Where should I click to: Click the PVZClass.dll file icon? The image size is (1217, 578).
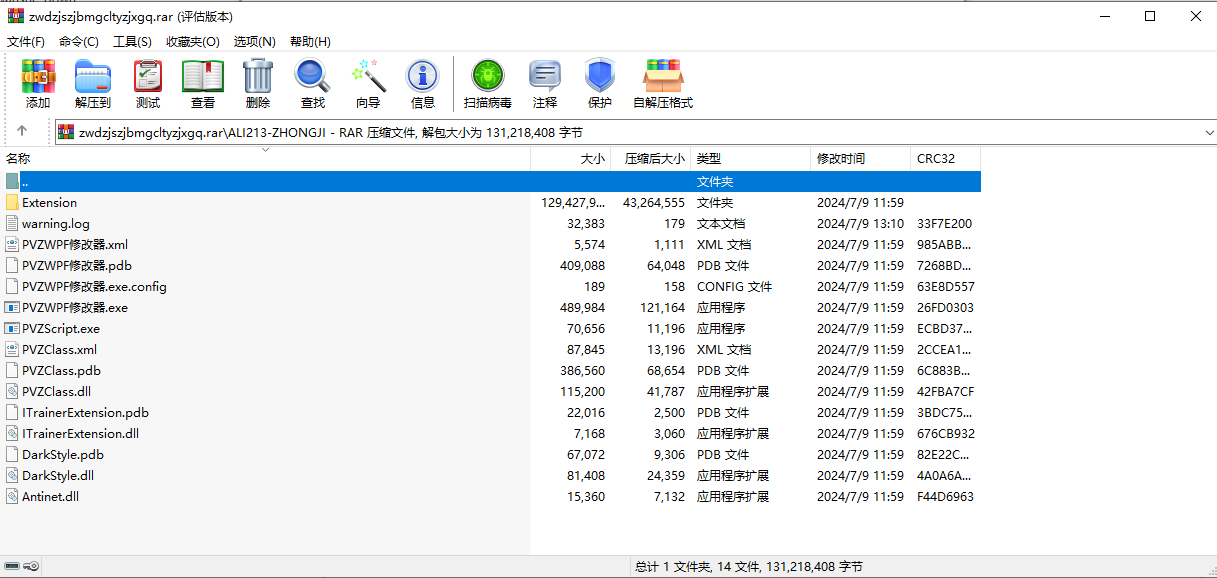pyautogui.click(x=12, y=392)
